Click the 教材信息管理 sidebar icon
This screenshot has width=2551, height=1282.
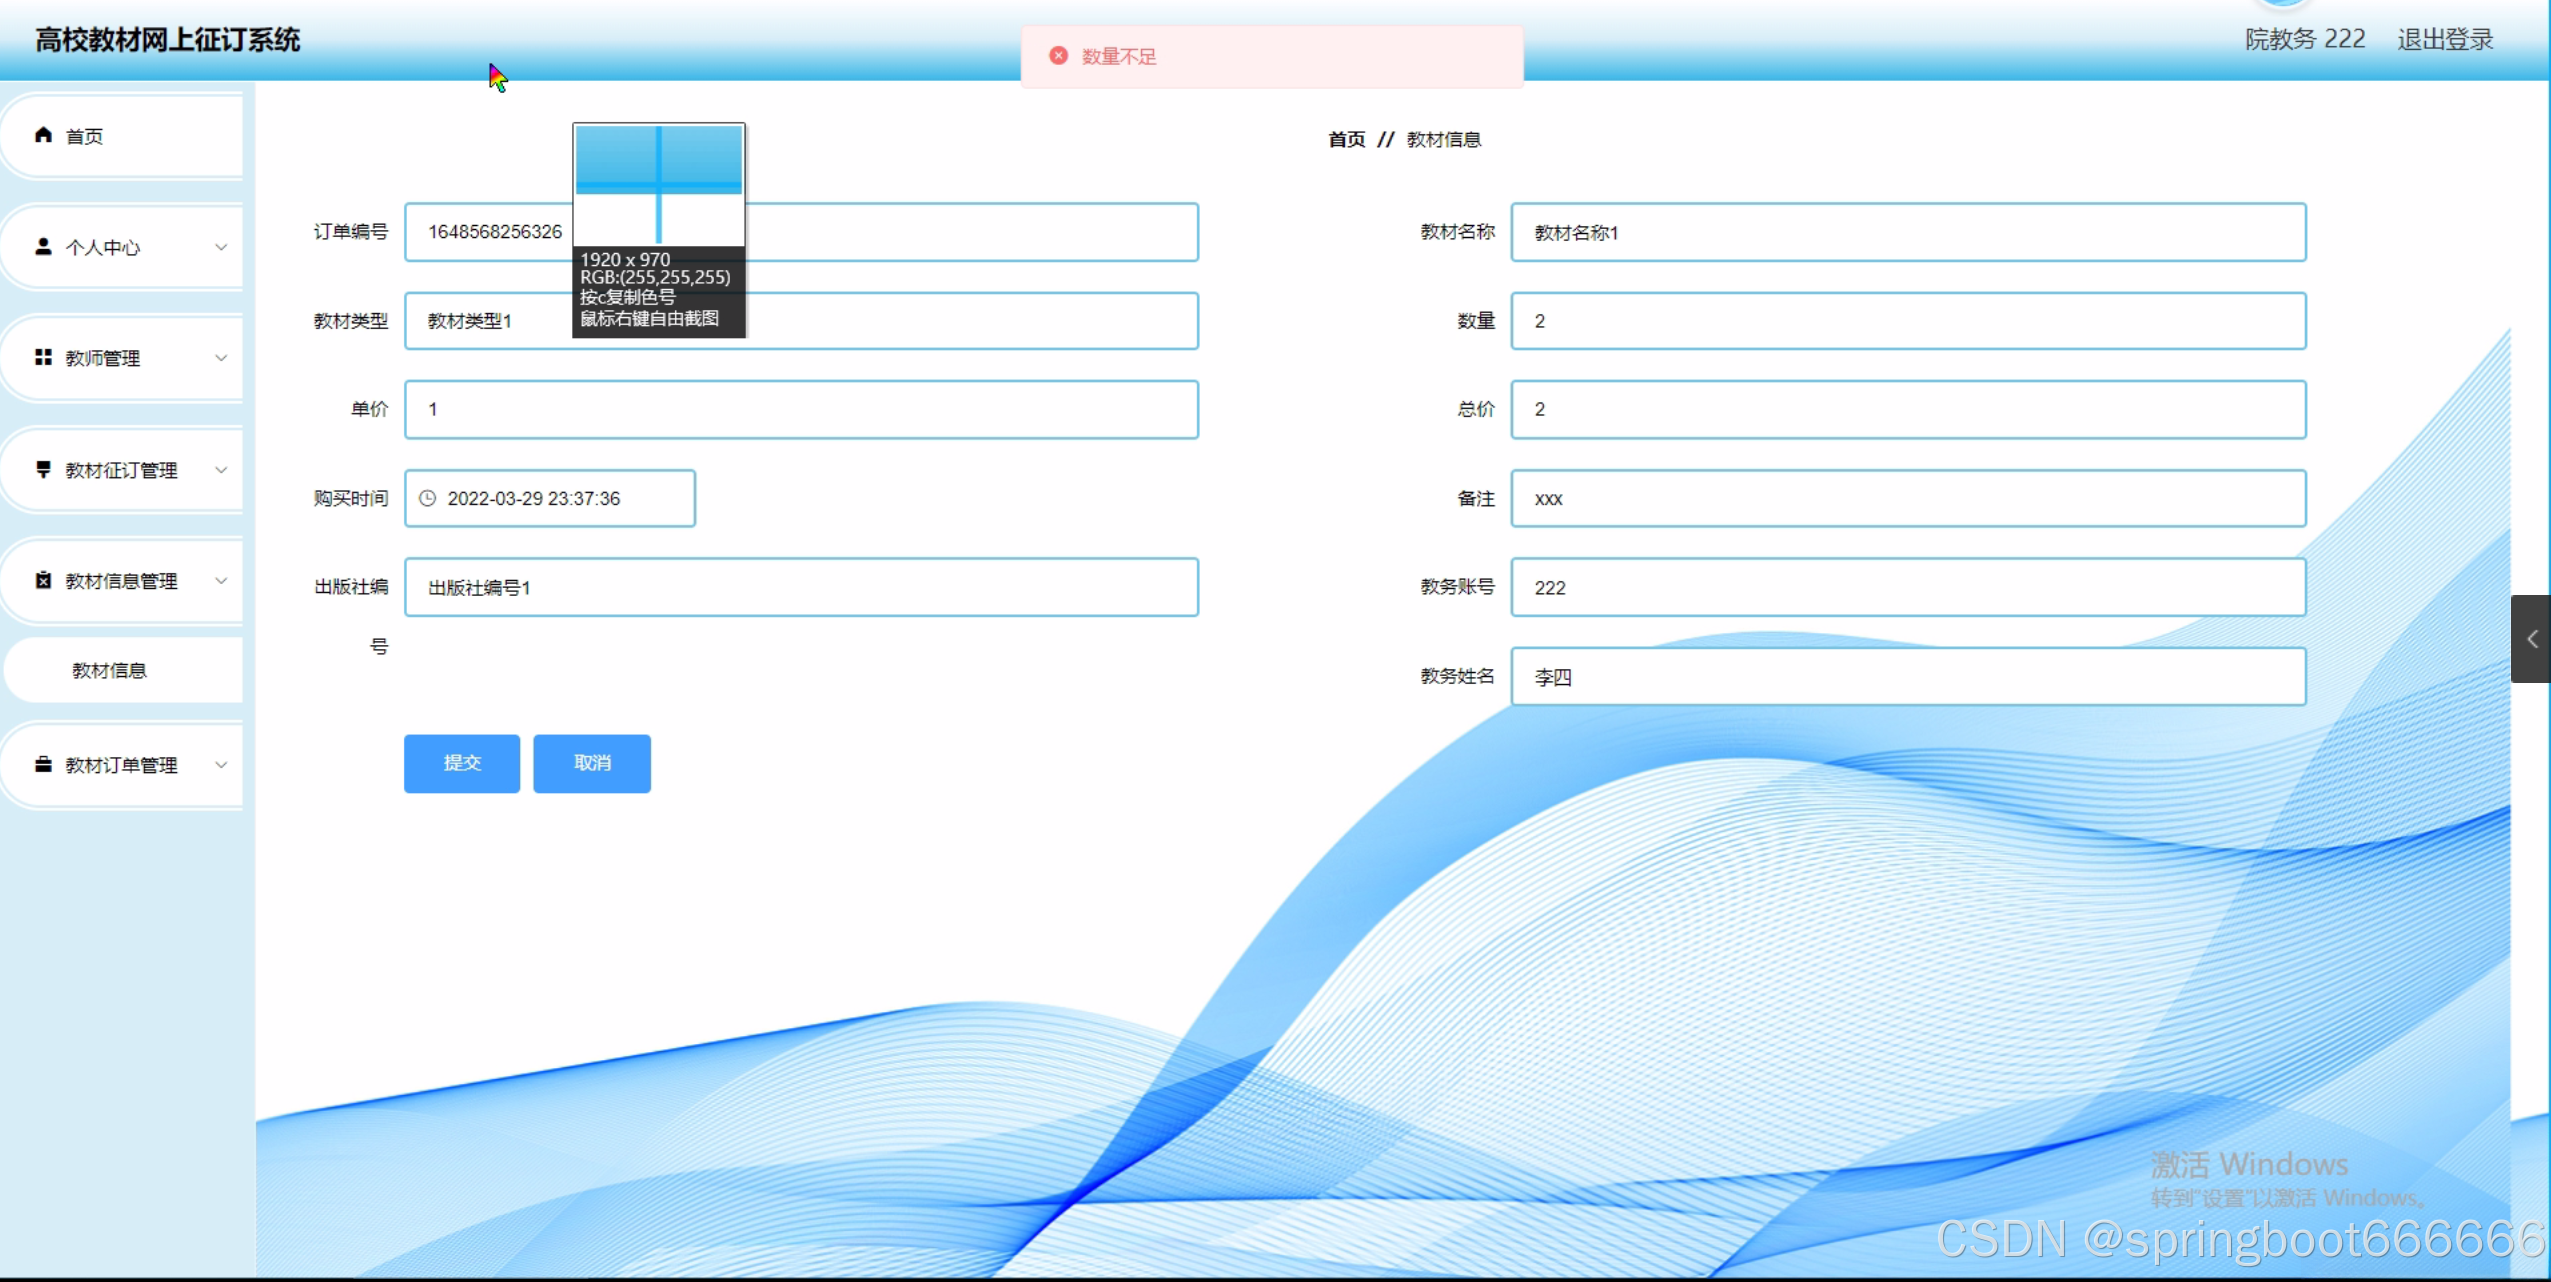click(x=43, y=580)
